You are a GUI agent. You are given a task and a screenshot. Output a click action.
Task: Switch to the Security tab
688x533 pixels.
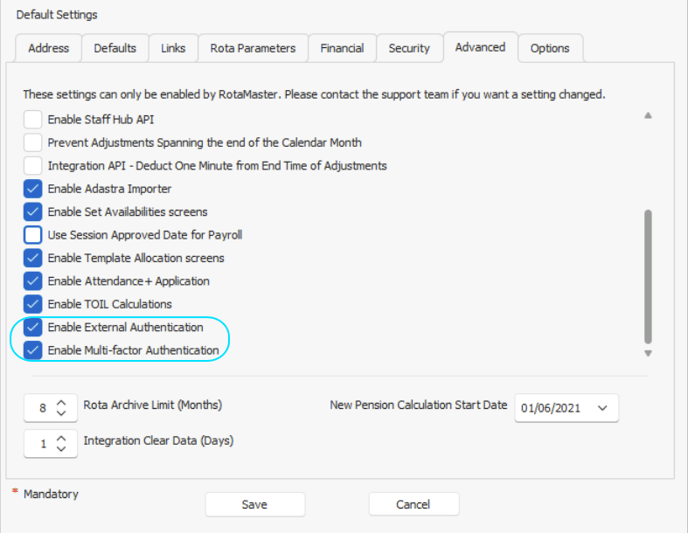coord(409,48)
